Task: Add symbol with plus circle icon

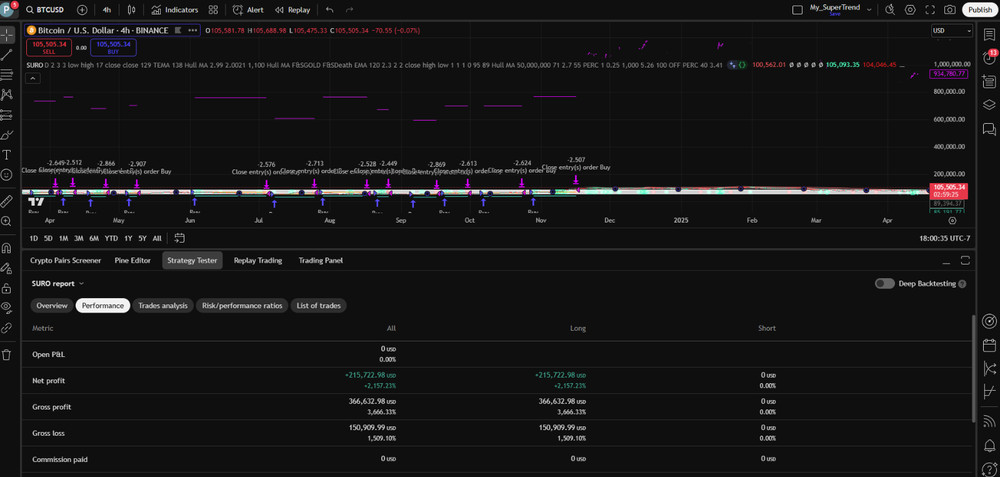Action: pos(82,10)
